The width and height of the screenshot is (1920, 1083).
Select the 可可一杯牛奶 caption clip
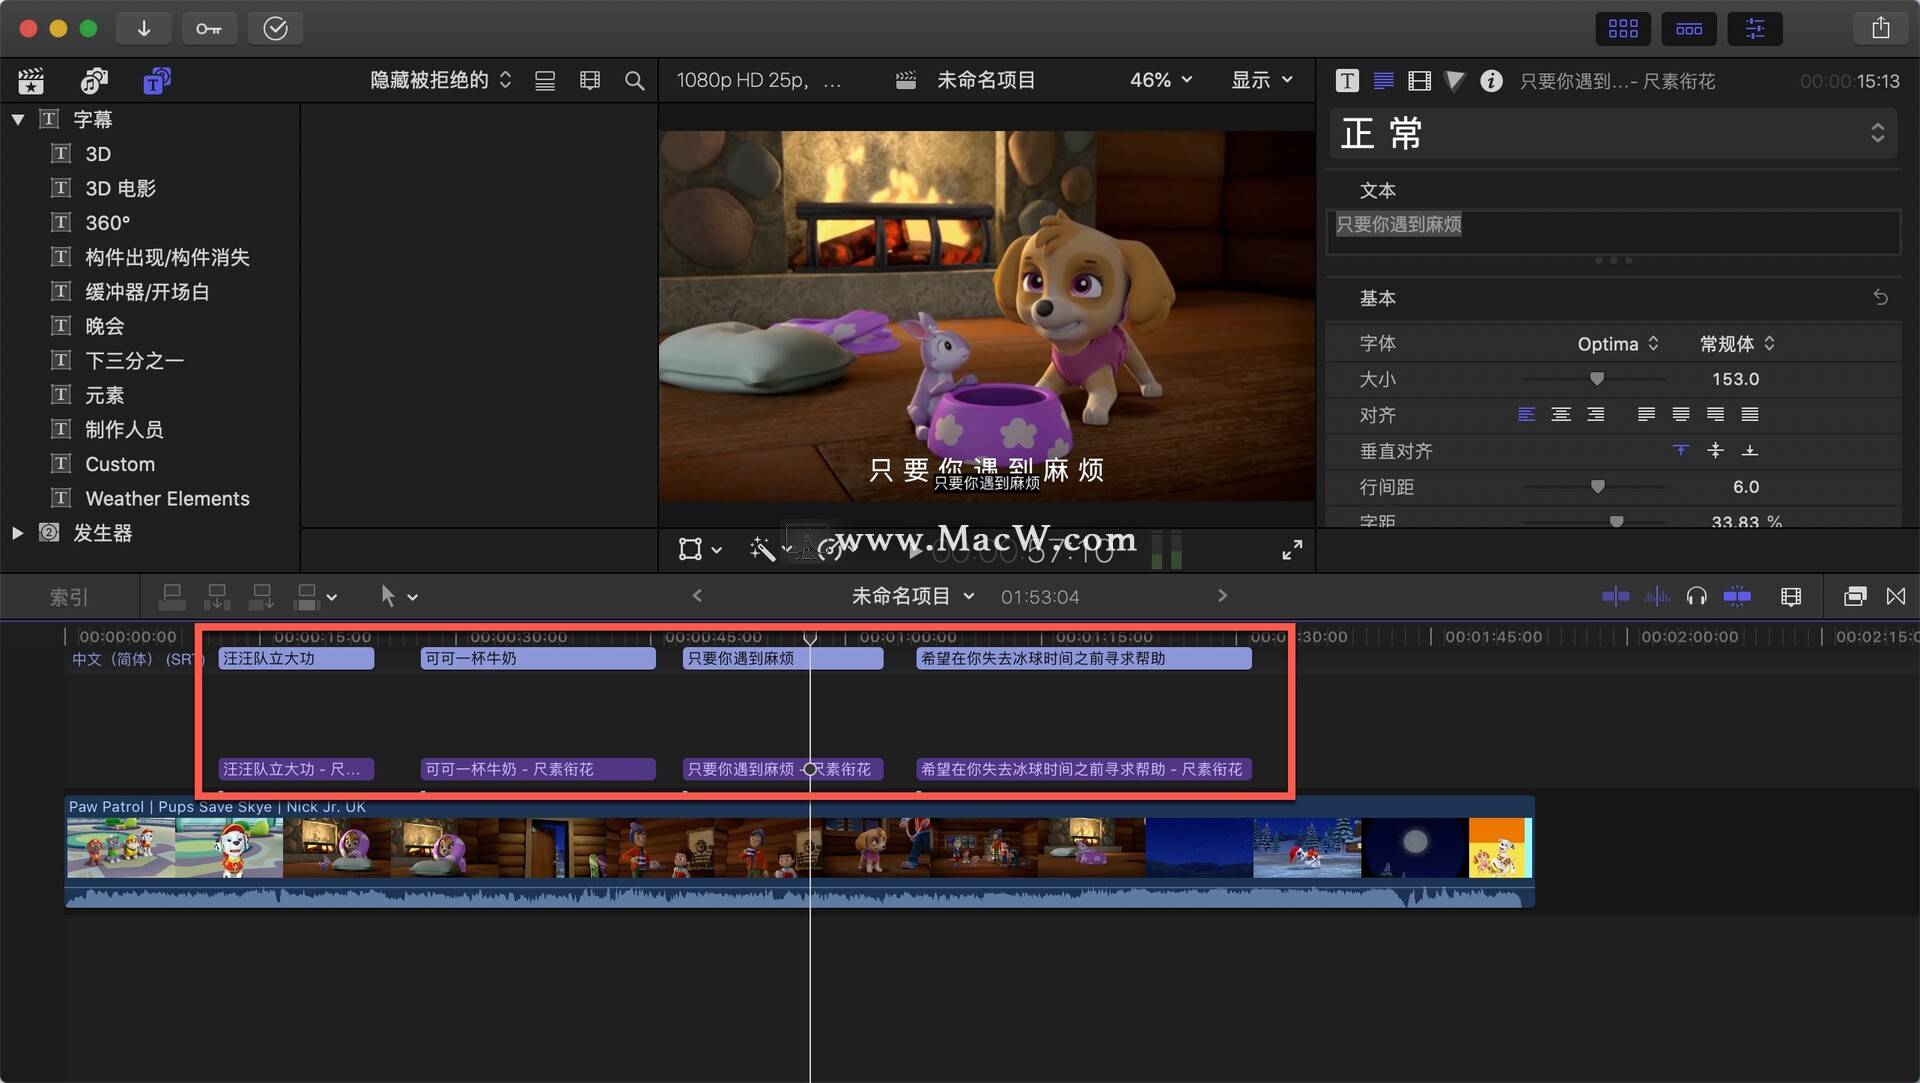(x=537, y=658)
